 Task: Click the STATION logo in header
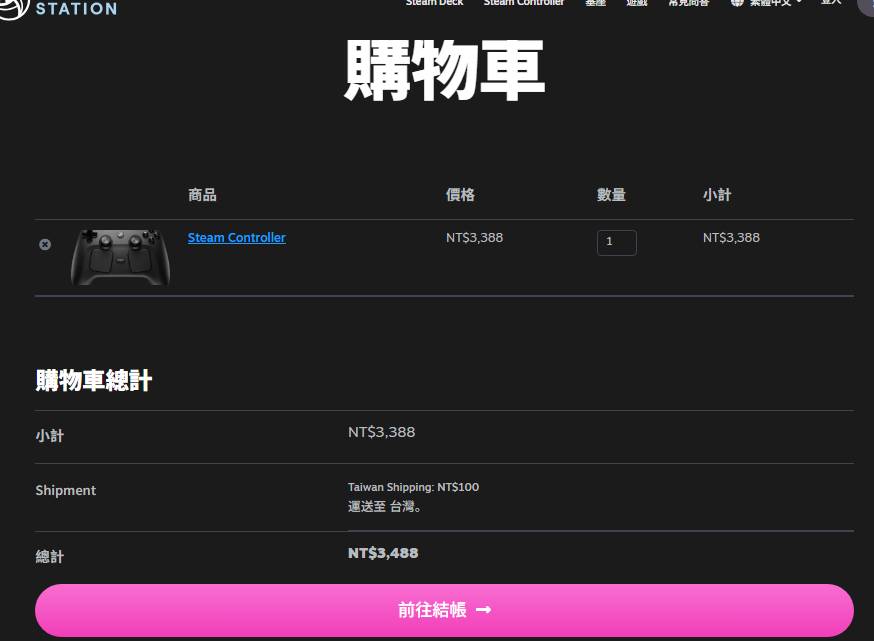(x=59, y=8)
